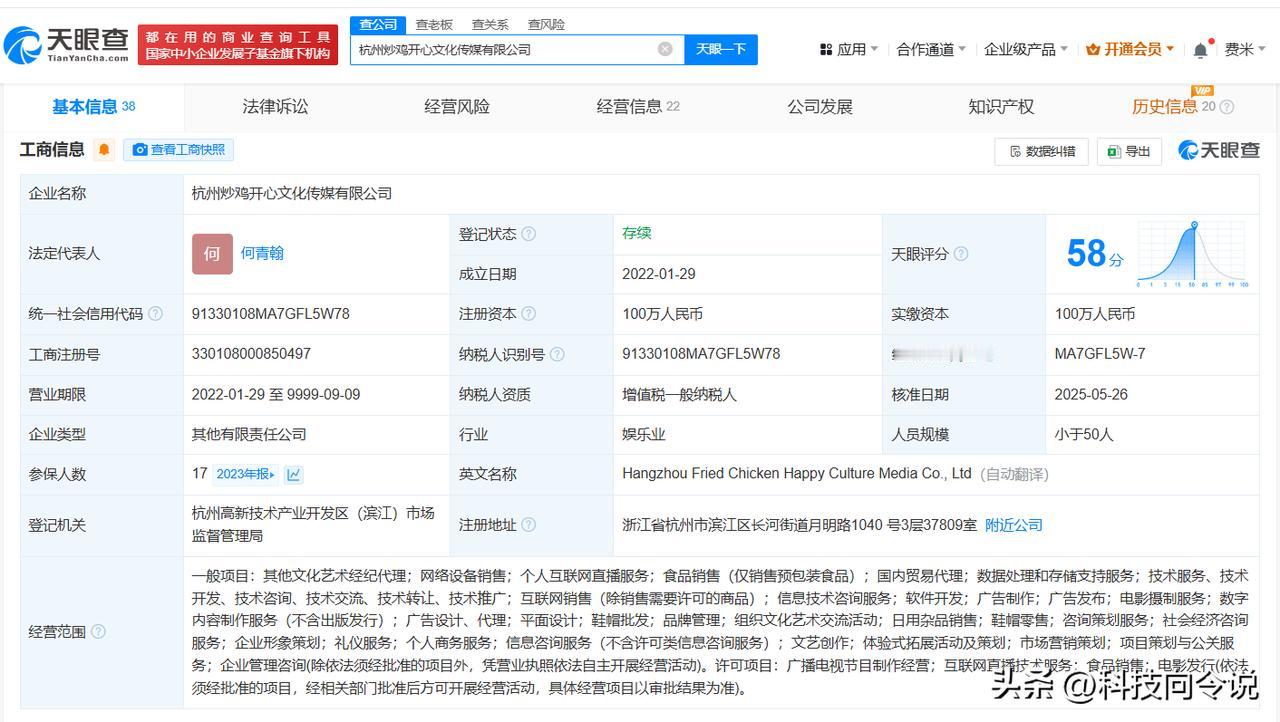Click the 增值税一般纳税人 value
This screenshot has height=722, width=1280.
pos(680,394)
